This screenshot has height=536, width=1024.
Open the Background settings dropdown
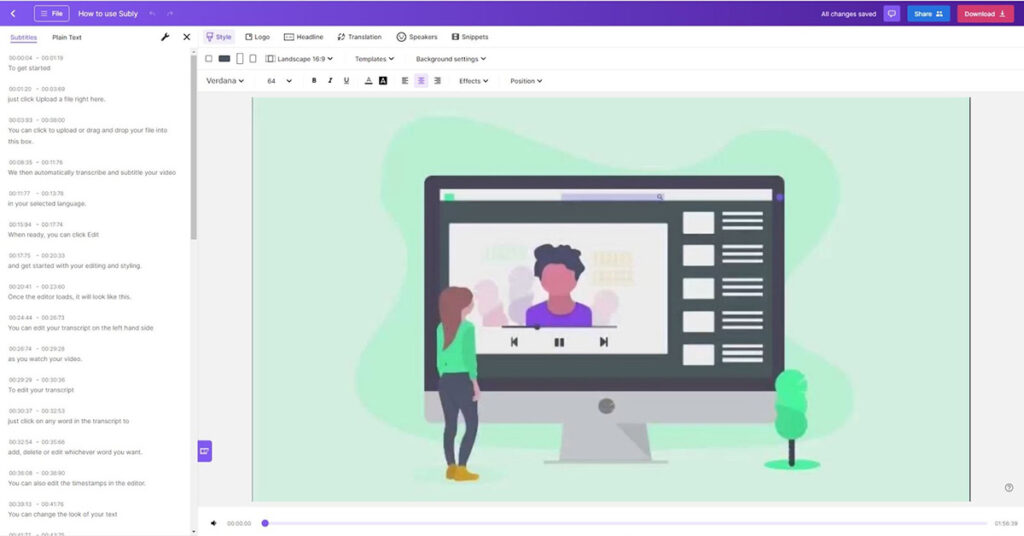(450, 59)
